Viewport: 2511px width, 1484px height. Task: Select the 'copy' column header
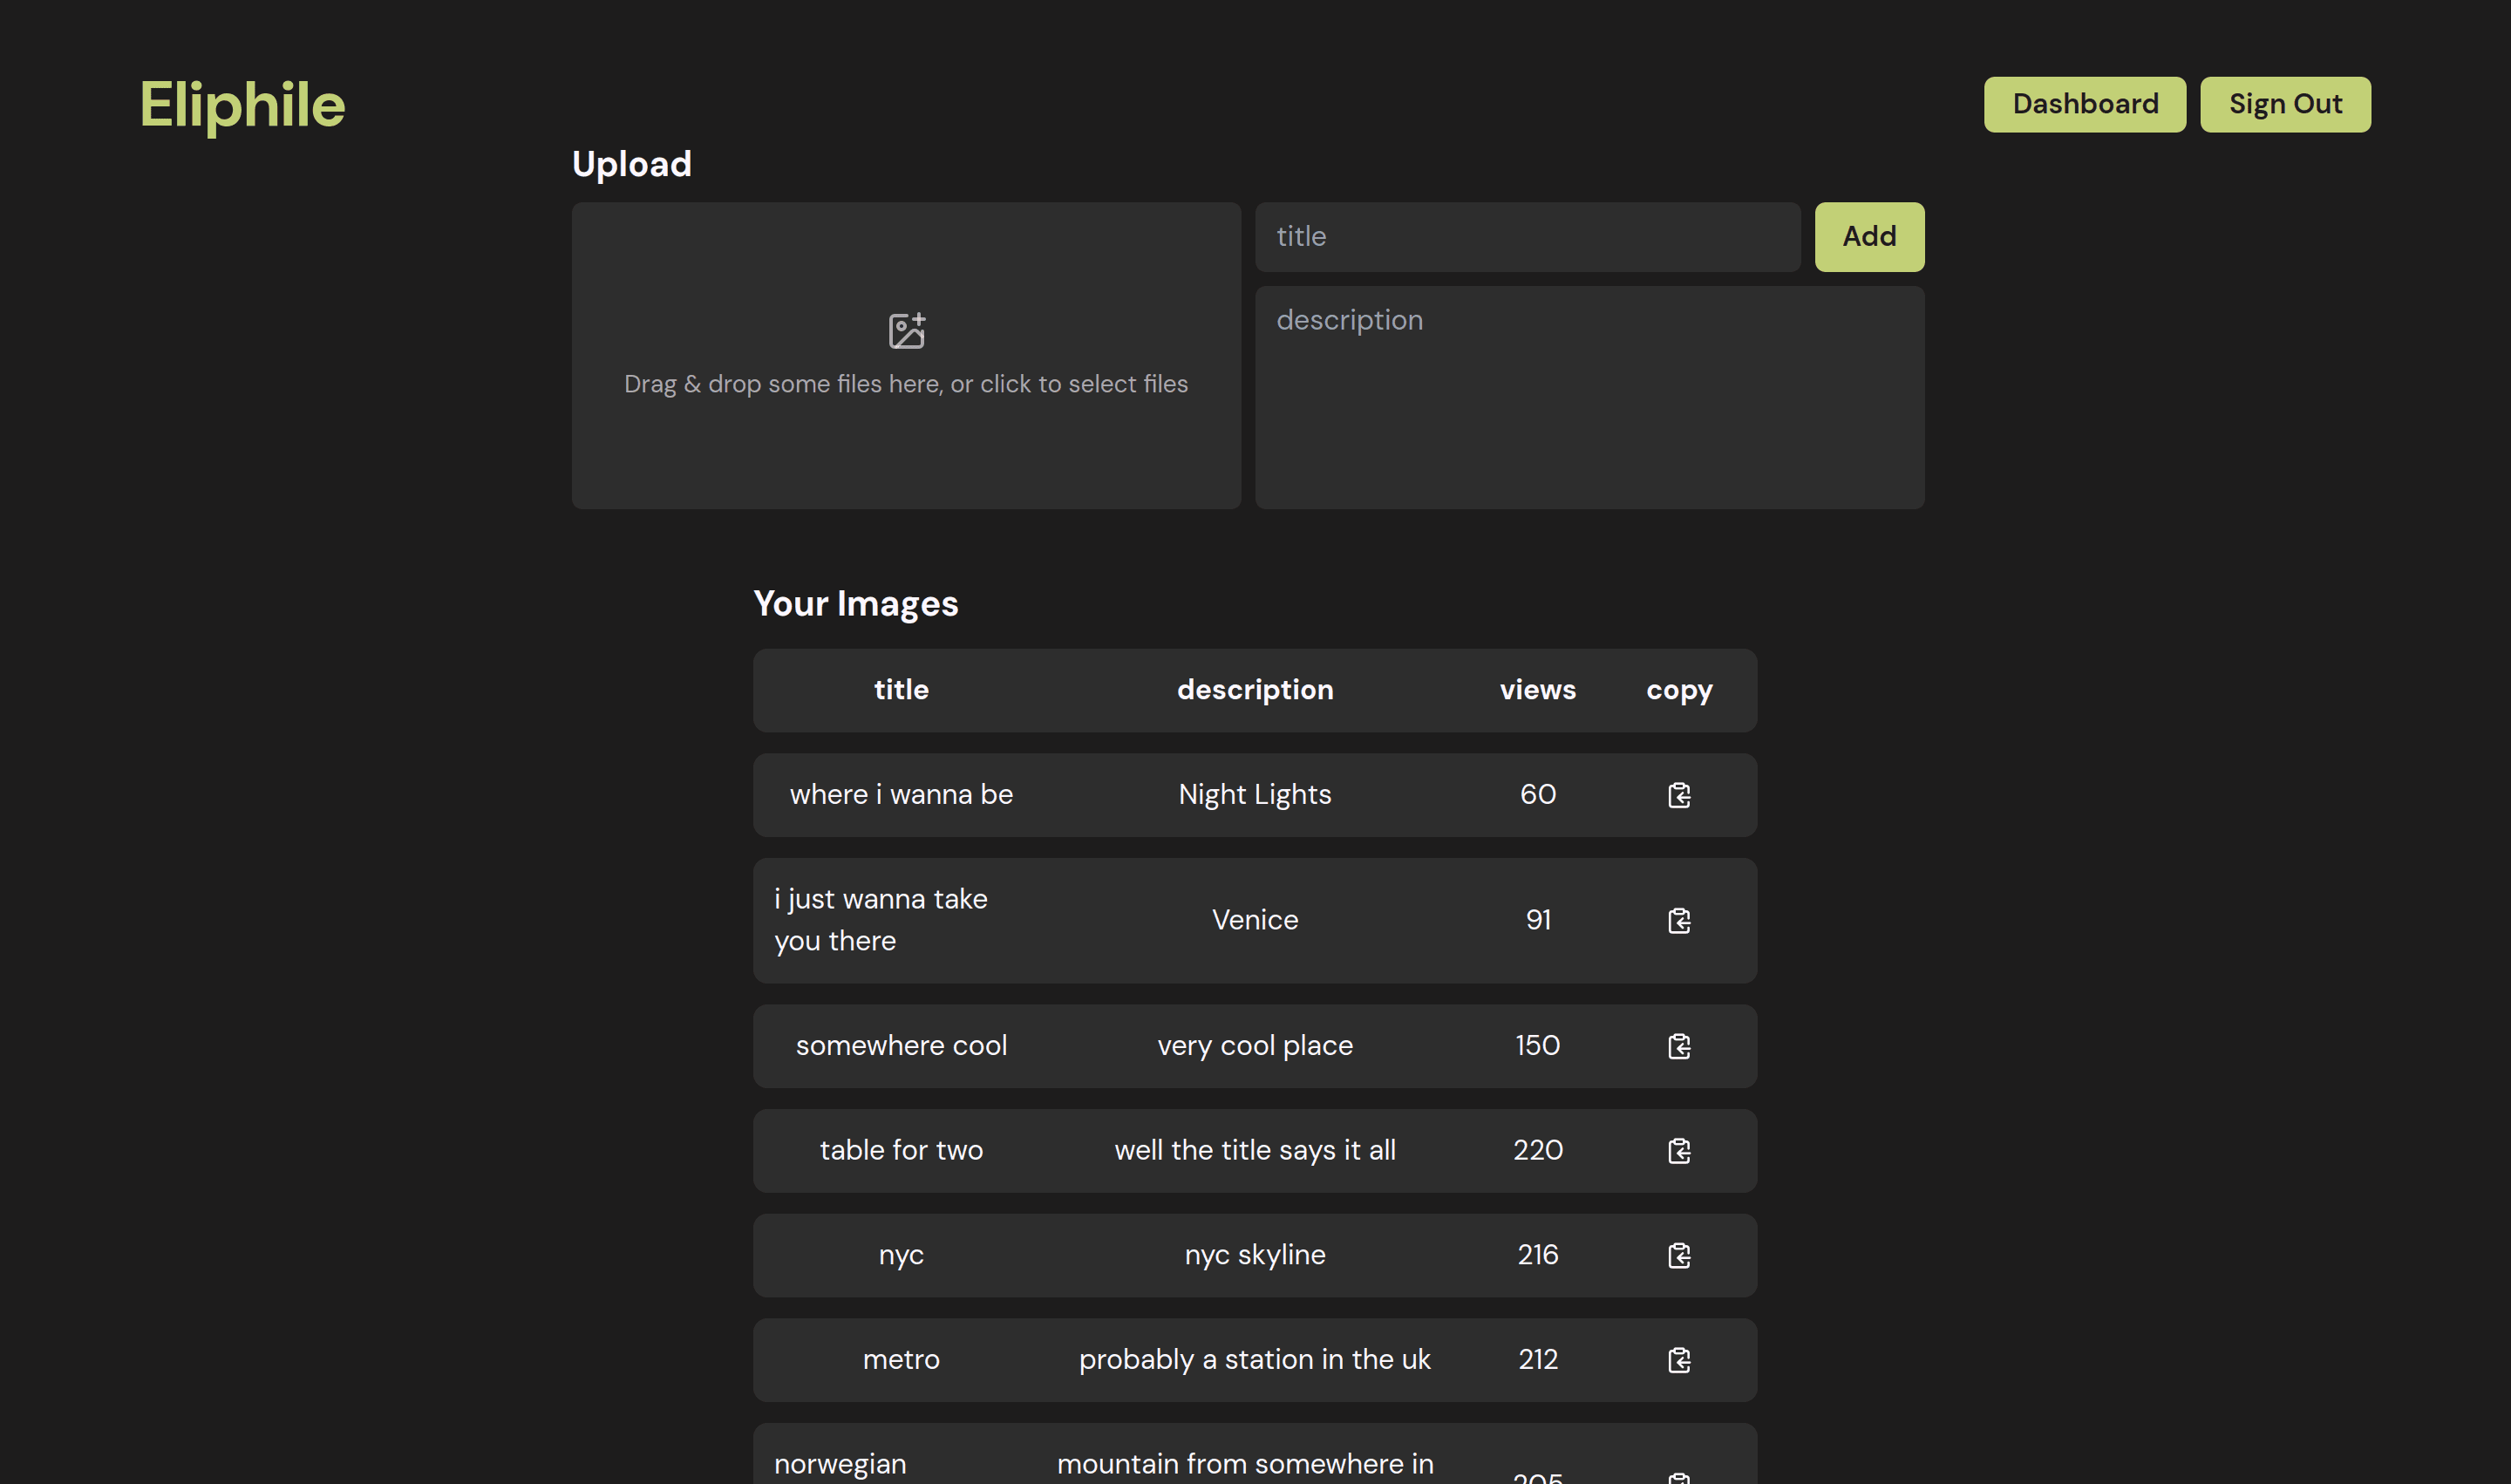[x=1679, y=690]
